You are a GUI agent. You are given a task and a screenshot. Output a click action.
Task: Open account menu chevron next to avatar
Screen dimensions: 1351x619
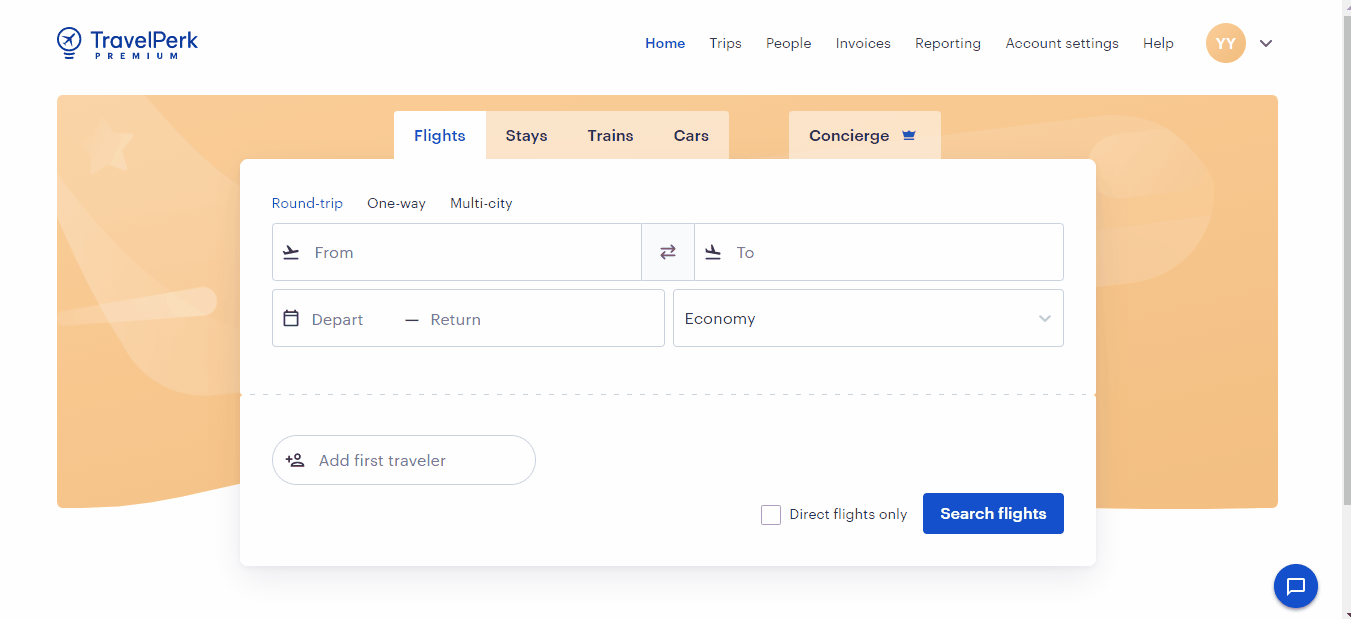pos(1266,43)
